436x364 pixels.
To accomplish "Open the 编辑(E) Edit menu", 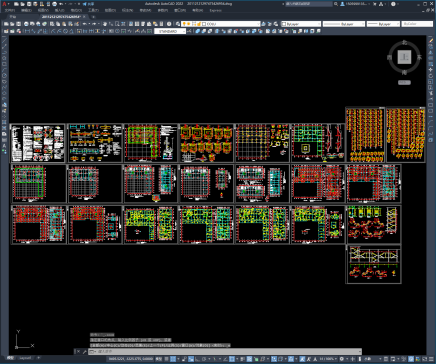I will coord(26,10).
